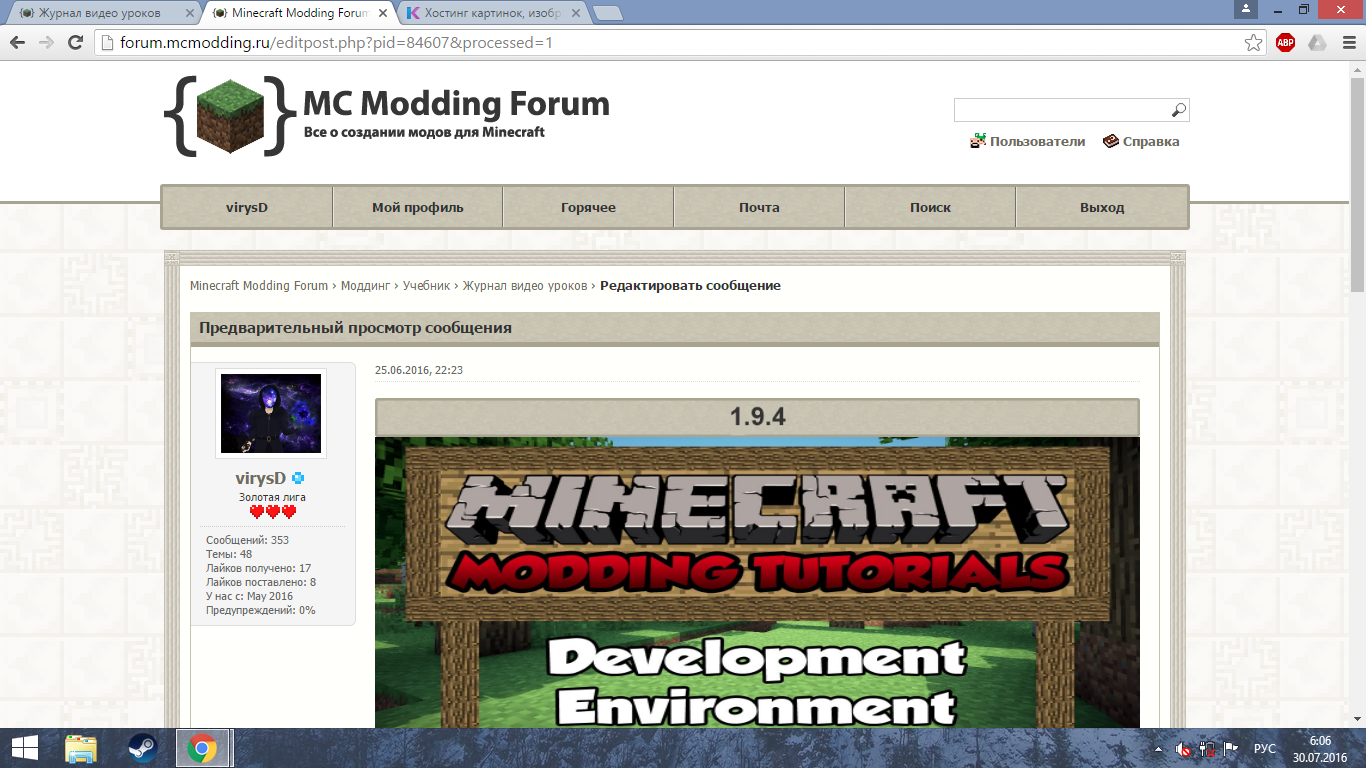Open the Chrome user profile button
1366x768 pixels.
[x=1245, y=9]
